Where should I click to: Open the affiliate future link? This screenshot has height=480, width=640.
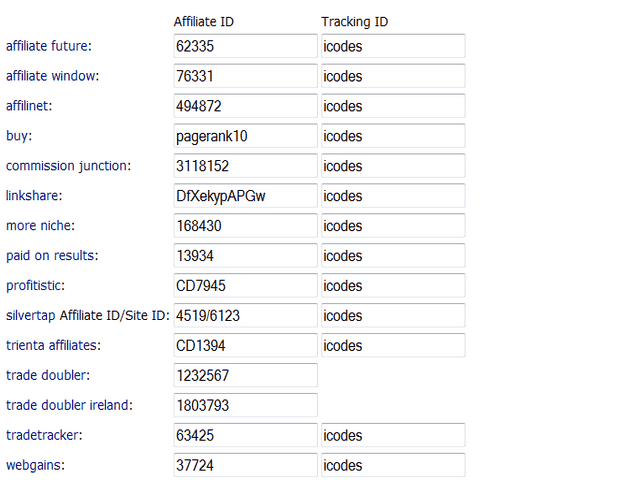49,46
